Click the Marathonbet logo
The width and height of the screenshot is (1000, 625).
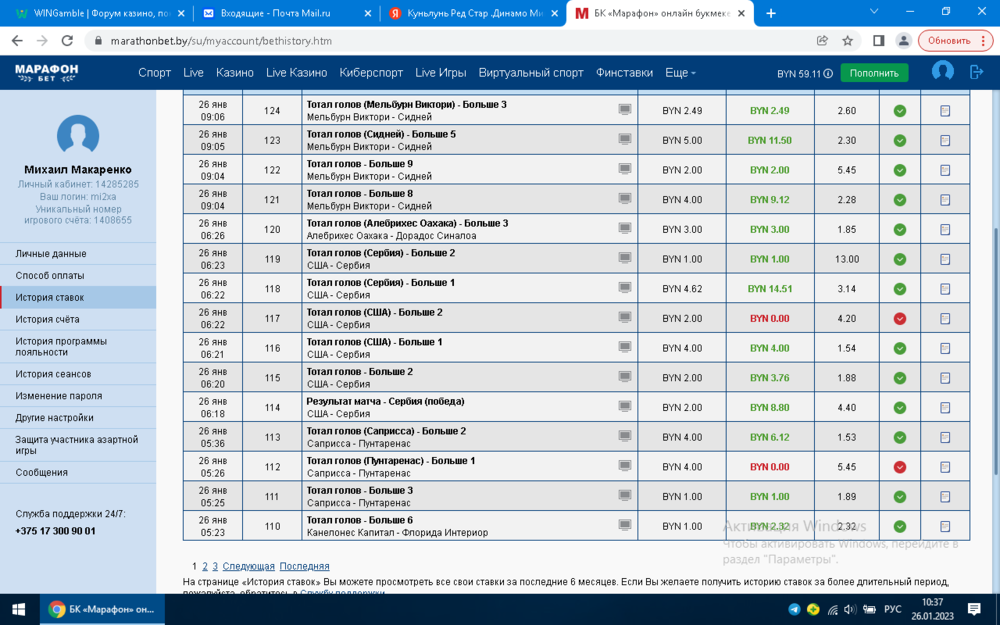[x=46, y=72]
